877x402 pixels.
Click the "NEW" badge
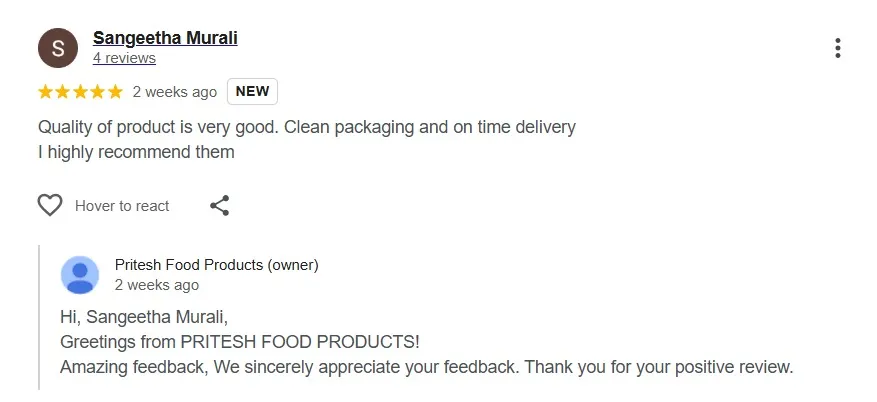pos(252,92)
